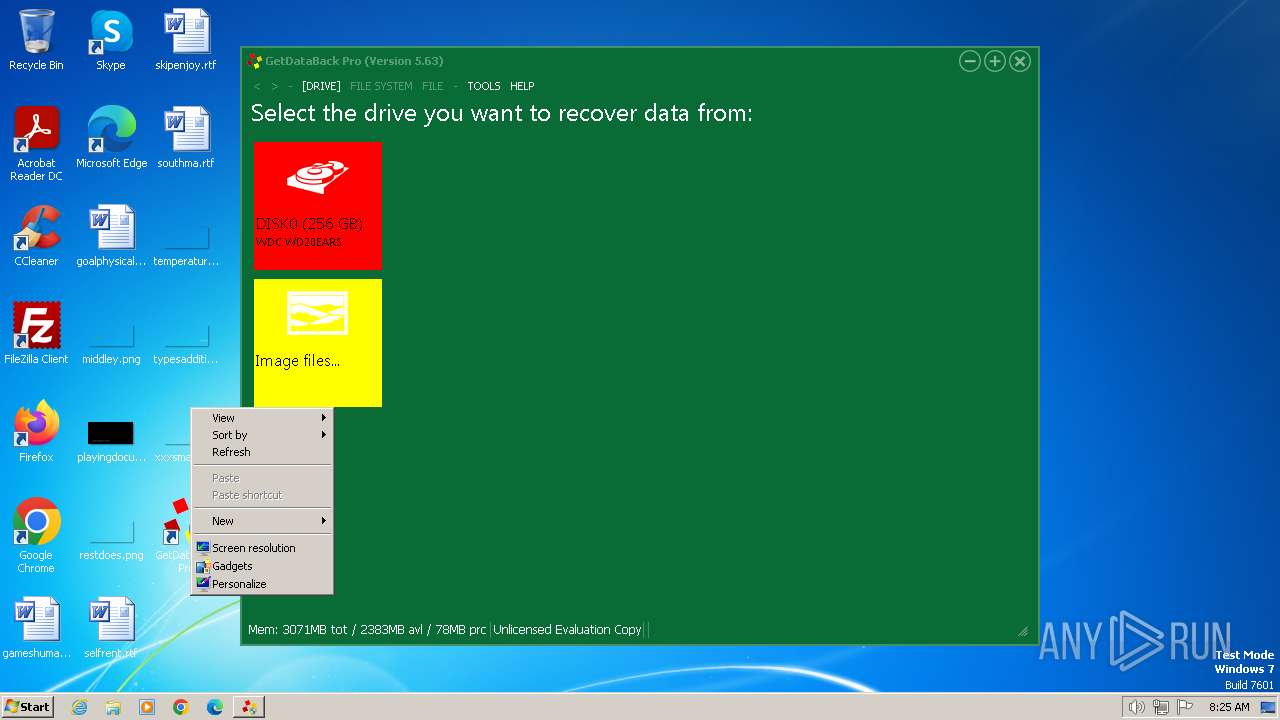The width and height of the screenshot is (1280, 720).
Task: Click the window resize grip in GetDataBack
Action: coord(1023,631)
